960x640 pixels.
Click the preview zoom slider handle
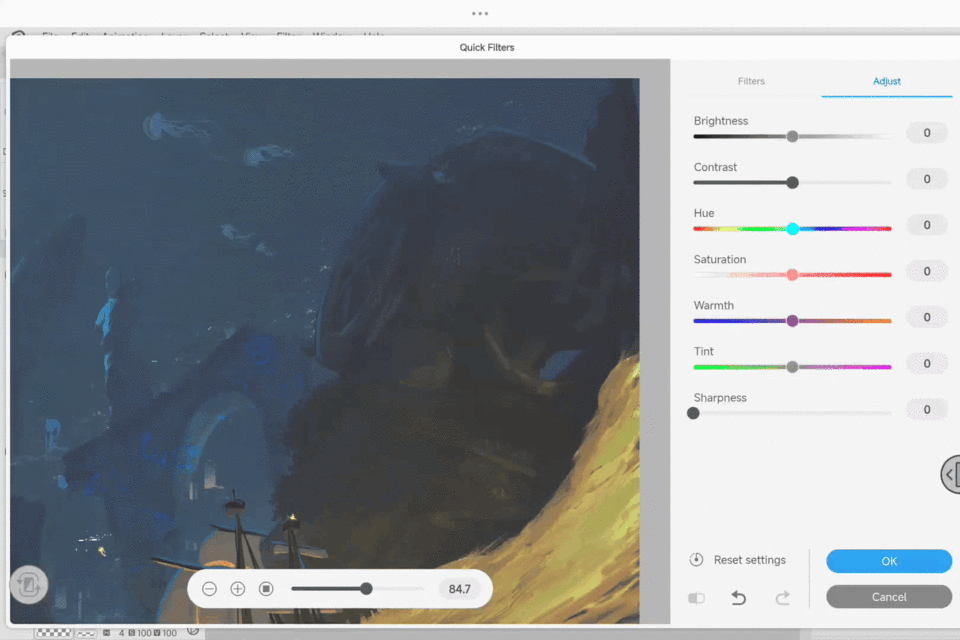[x=366, y=589]
